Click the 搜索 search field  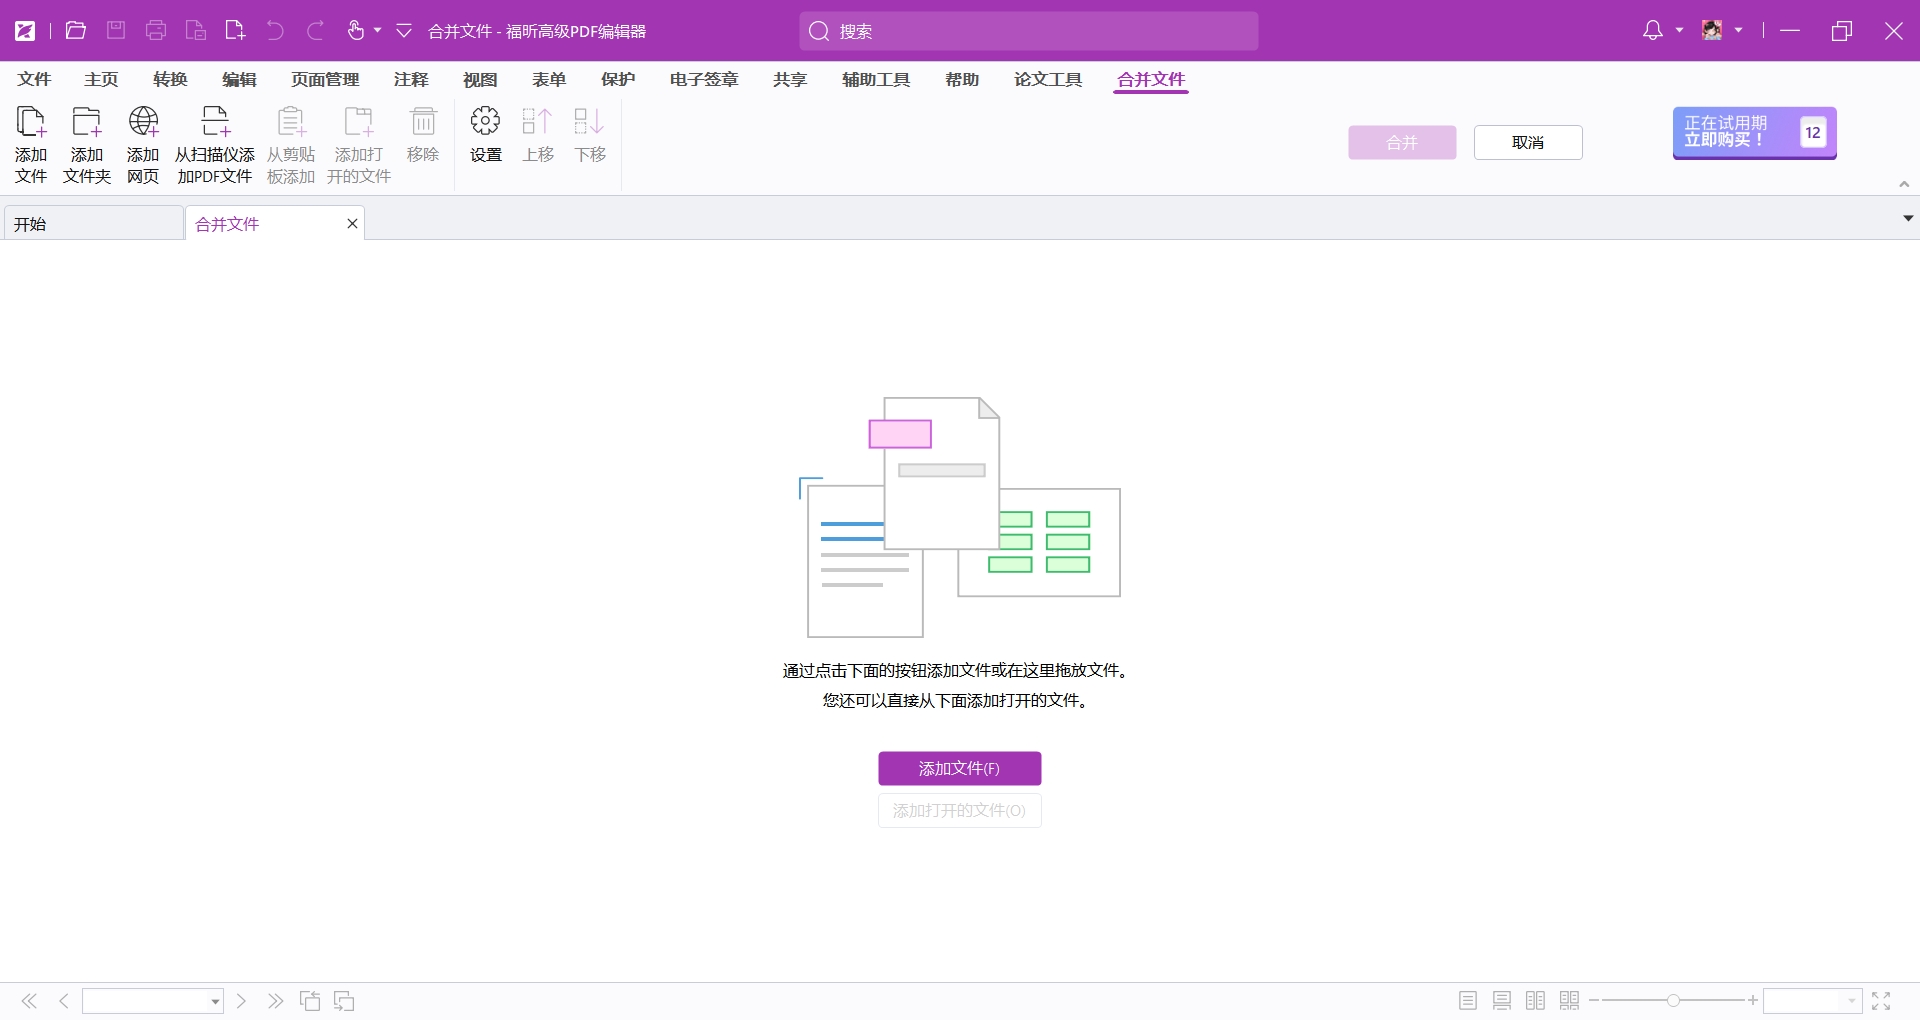click(1029, 31)
